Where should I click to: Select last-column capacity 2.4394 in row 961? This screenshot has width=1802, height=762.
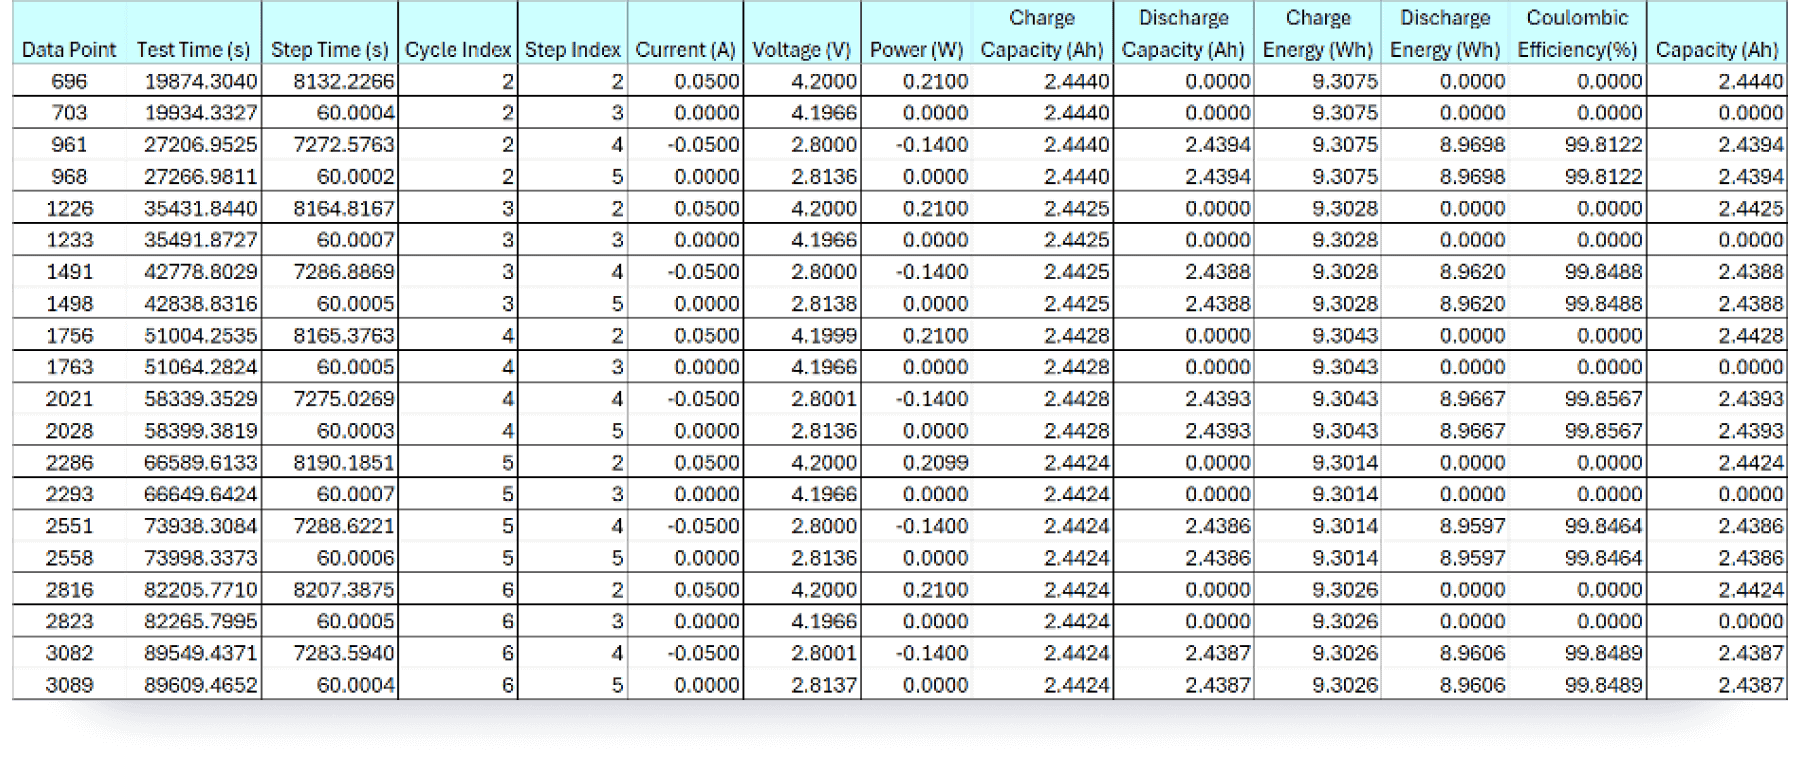(x=1717, y=145)
